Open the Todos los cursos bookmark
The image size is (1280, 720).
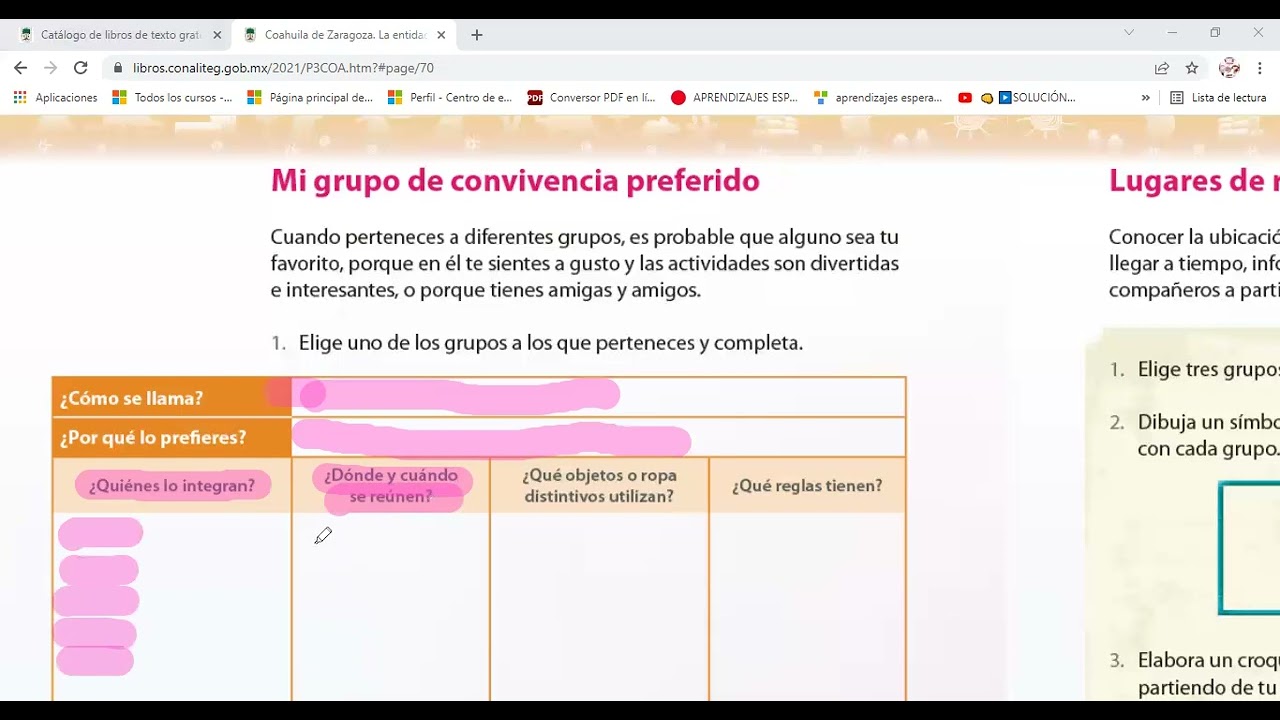pos(172,98)
